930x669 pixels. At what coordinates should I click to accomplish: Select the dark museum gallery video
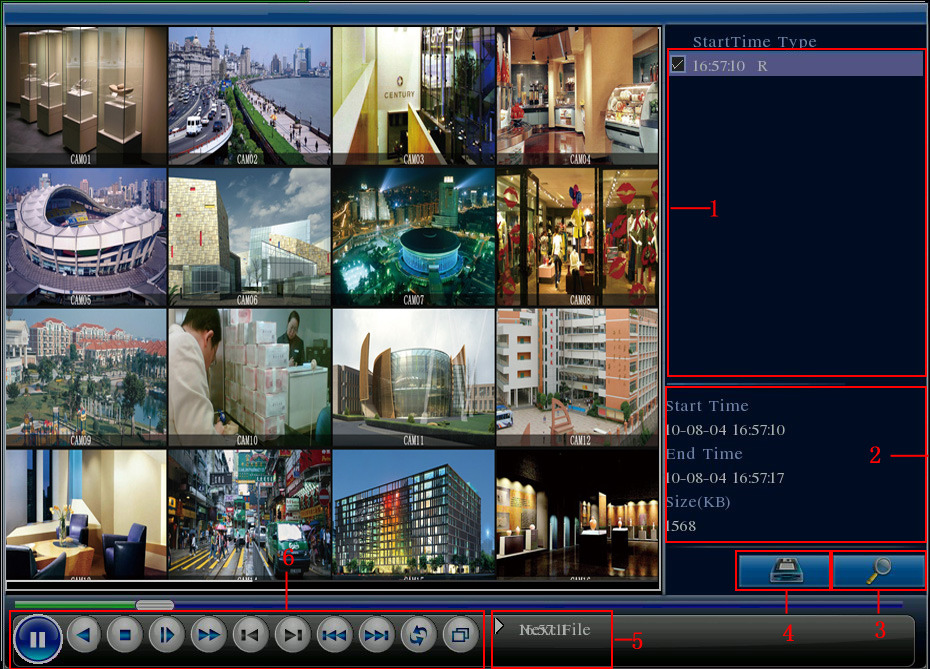pos(577,514)
